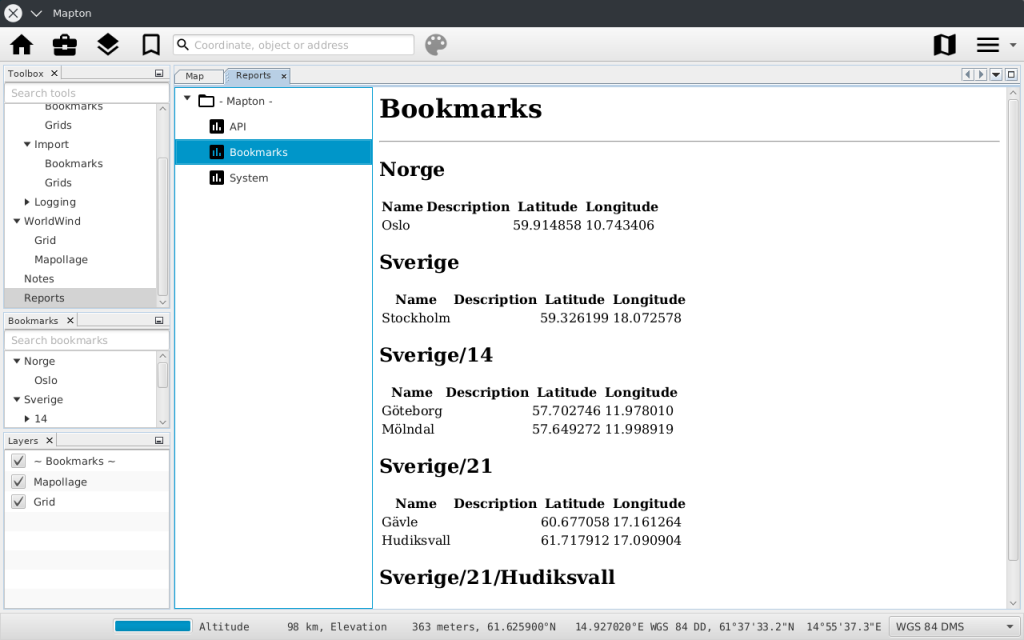The width and height of the screenshot is (1024, 640).
Task: Select the map icon at top right
Action: [944, 44]
